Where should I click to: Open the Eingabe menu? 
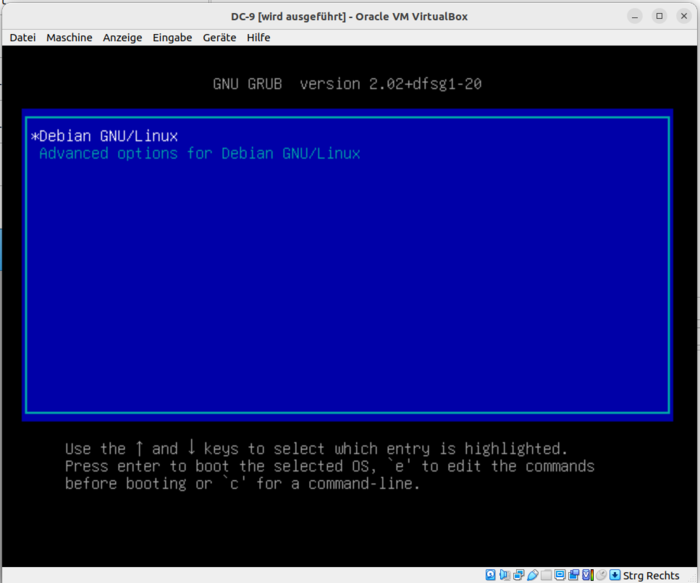click(173, 38)
